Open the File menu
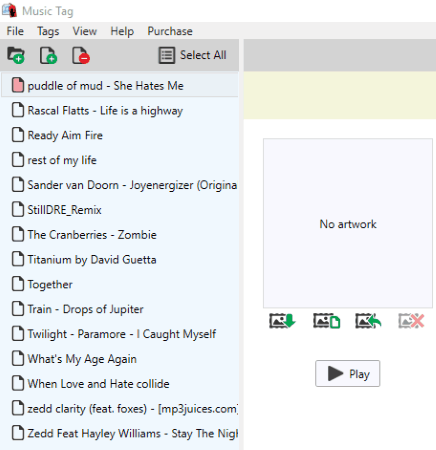Image resolution: width=436 pixels, height=450 pixels. point(15,31)
